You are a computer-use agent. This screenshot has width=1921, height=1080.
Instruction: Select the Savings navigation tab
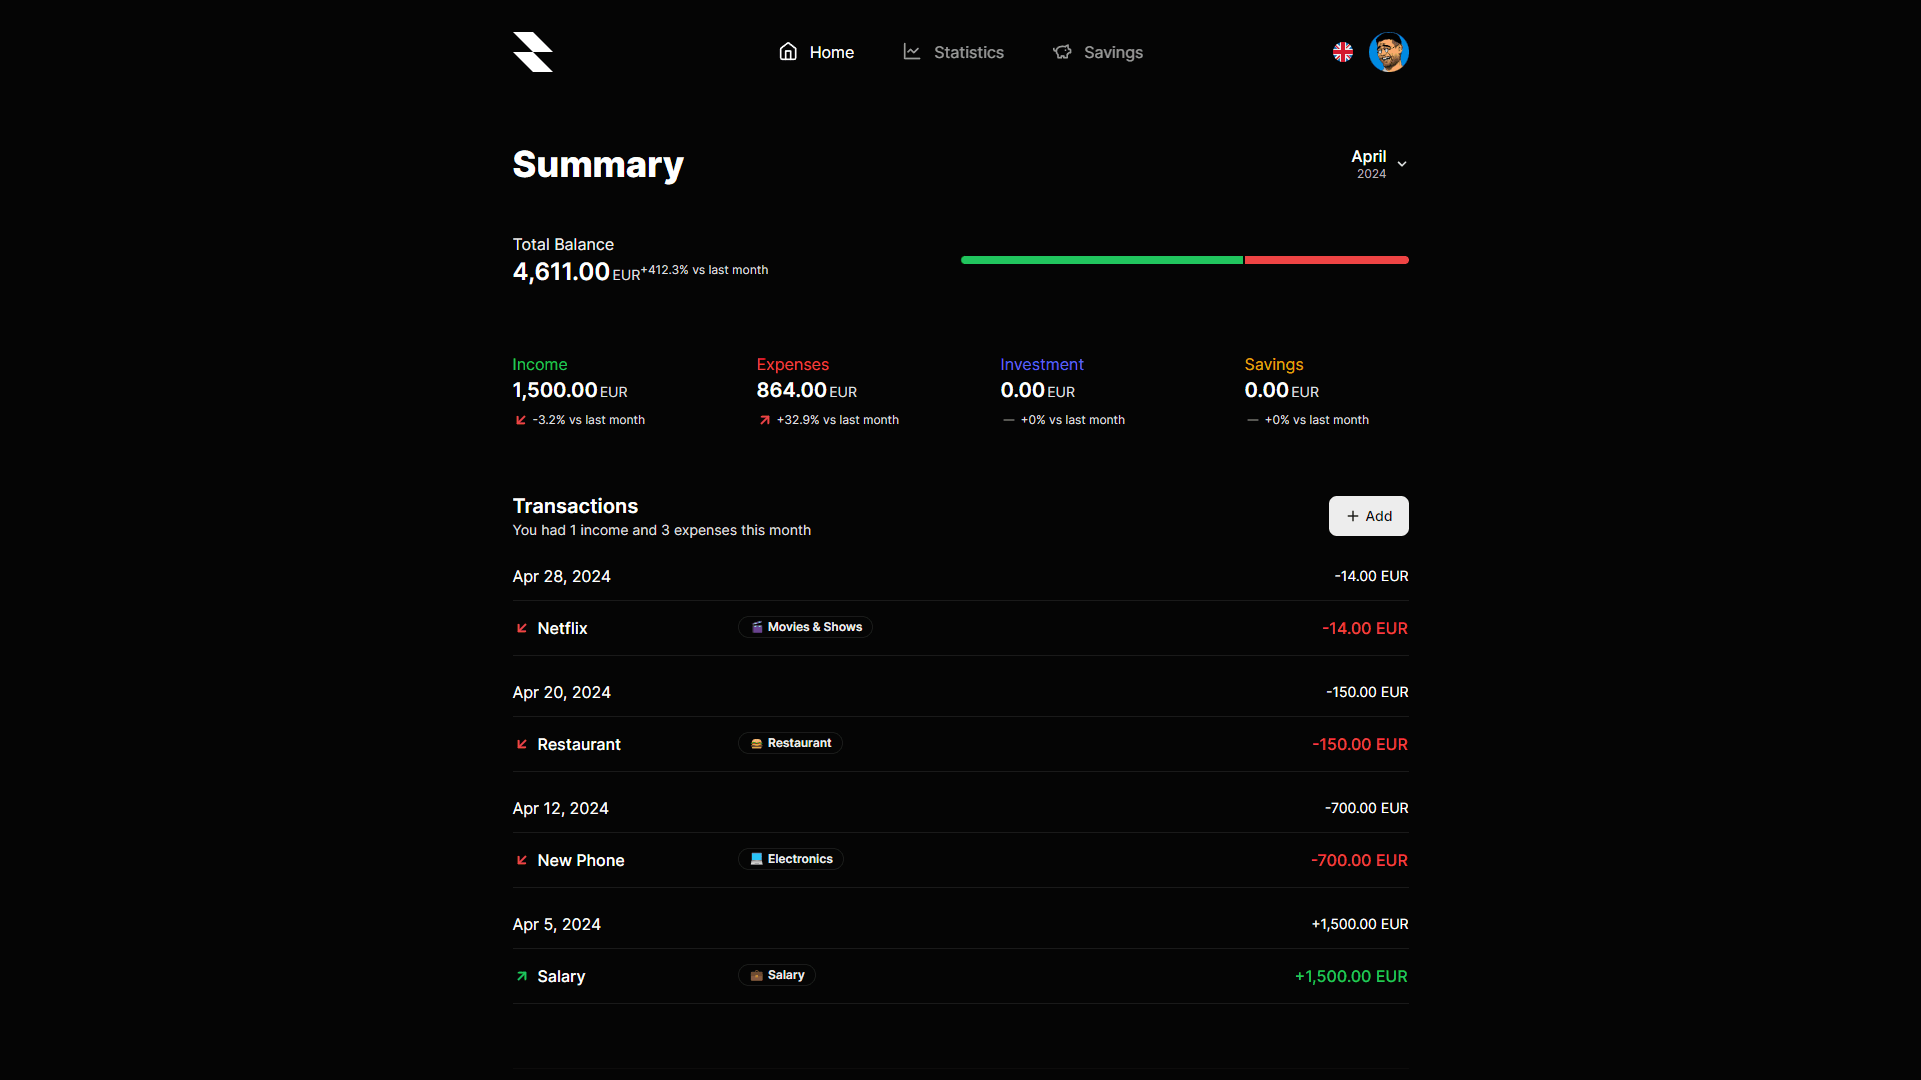(x=1098, y=53)
